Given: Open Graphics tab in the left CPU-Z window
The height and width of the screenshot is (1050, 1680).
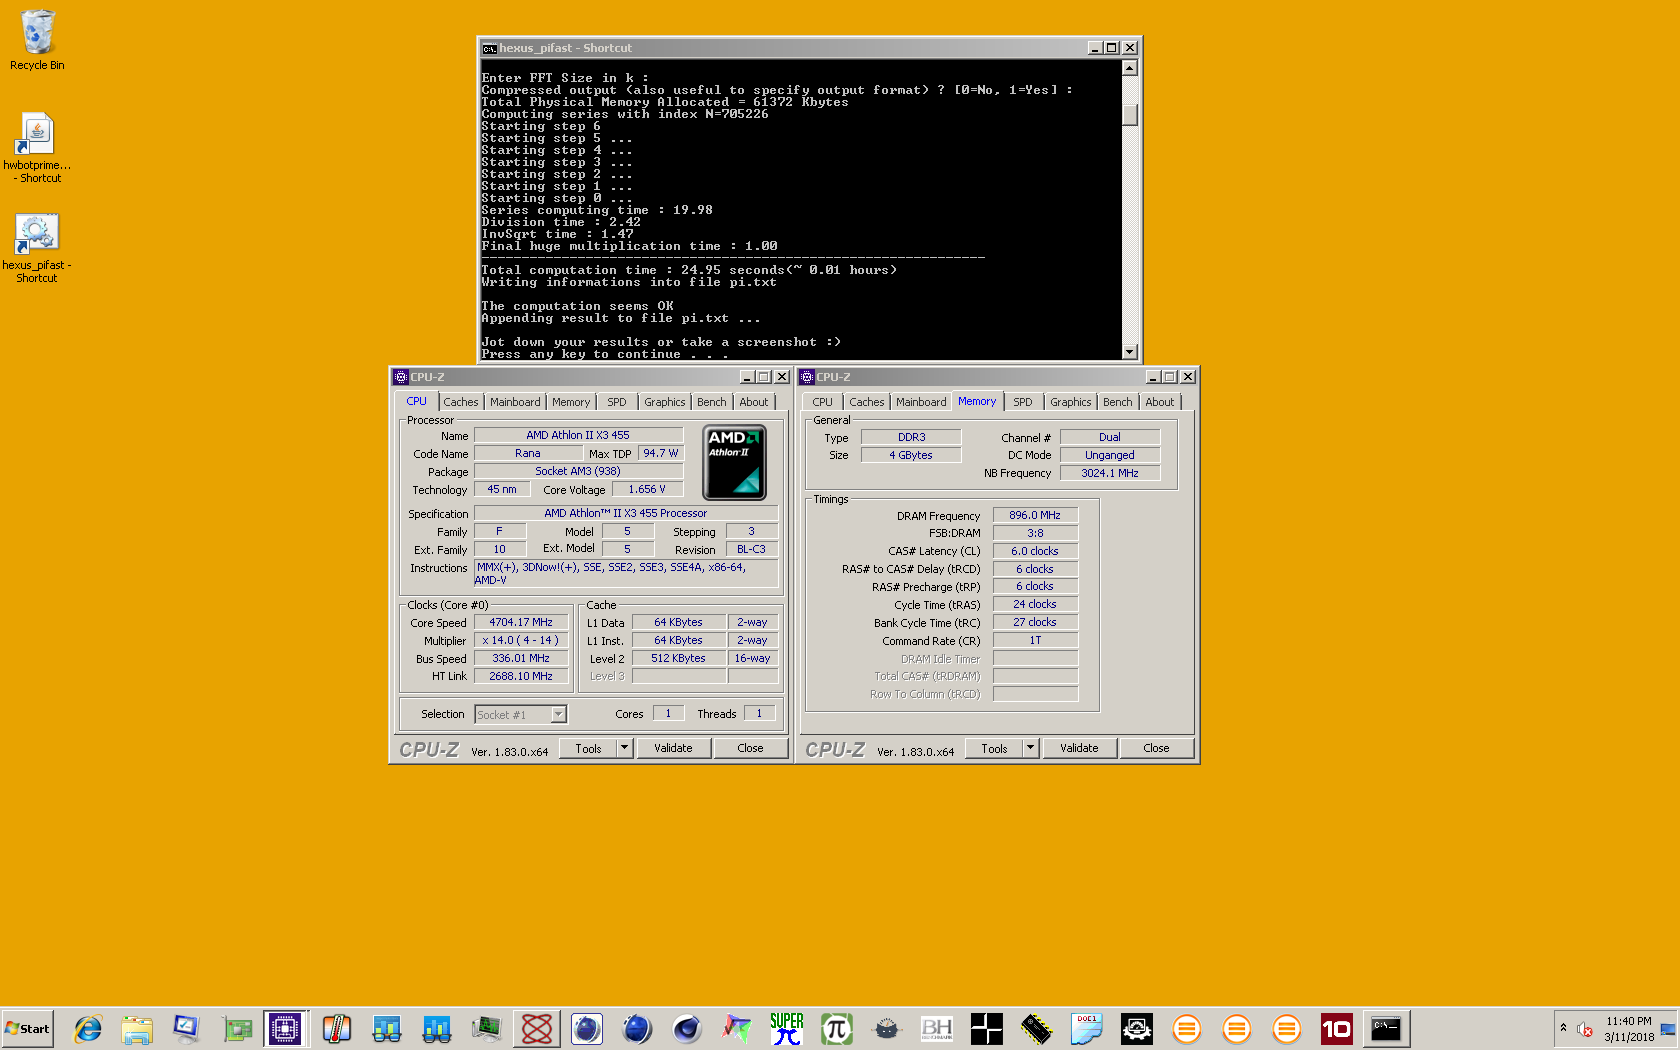Looking at the screenshot, I should coord(665,402).
